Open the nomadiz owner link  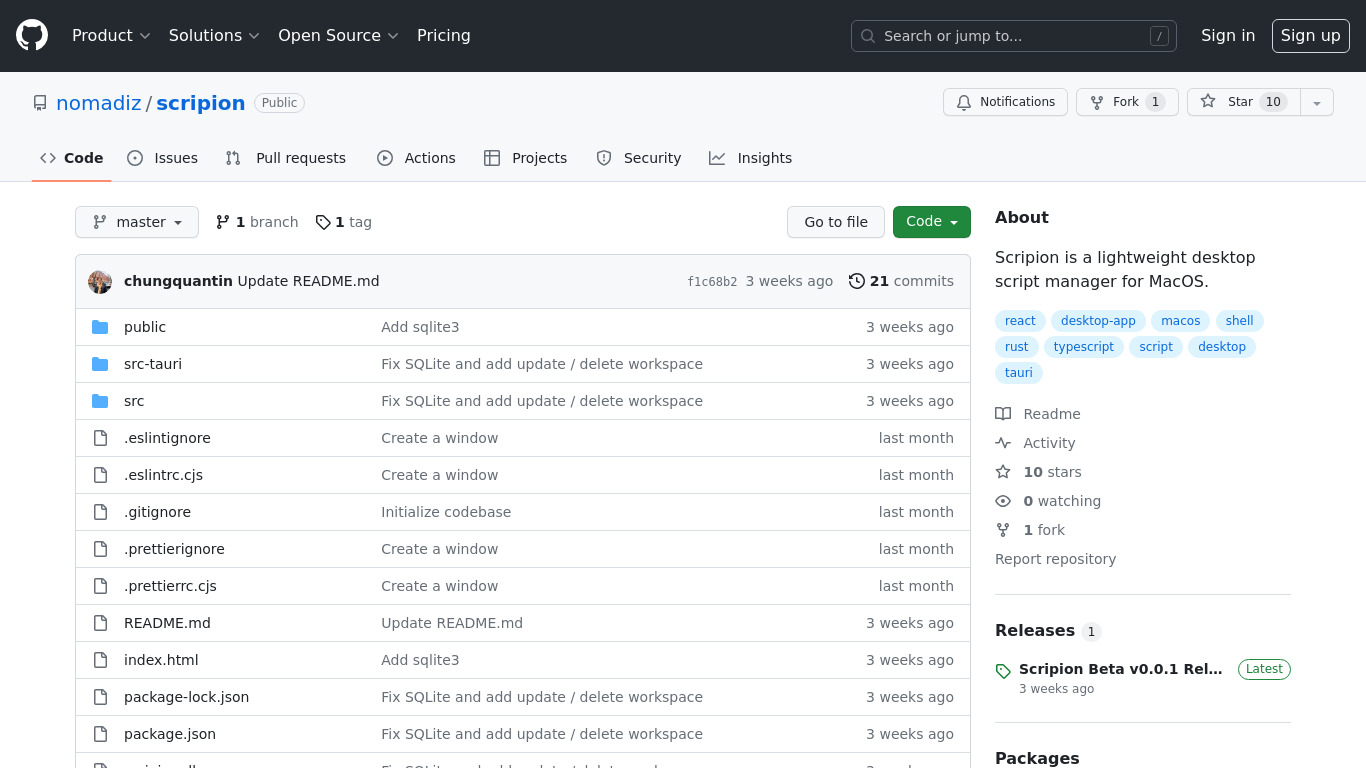click(x=99, y=103)
